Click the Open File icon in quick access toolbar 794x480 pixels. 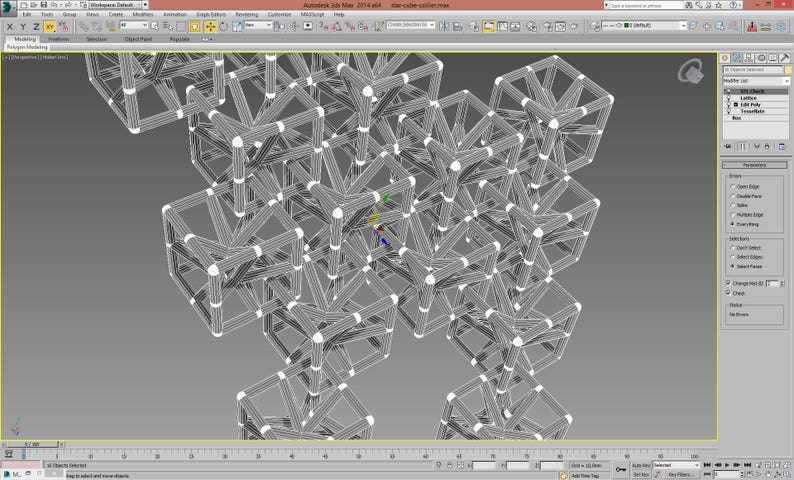(33, 5)
